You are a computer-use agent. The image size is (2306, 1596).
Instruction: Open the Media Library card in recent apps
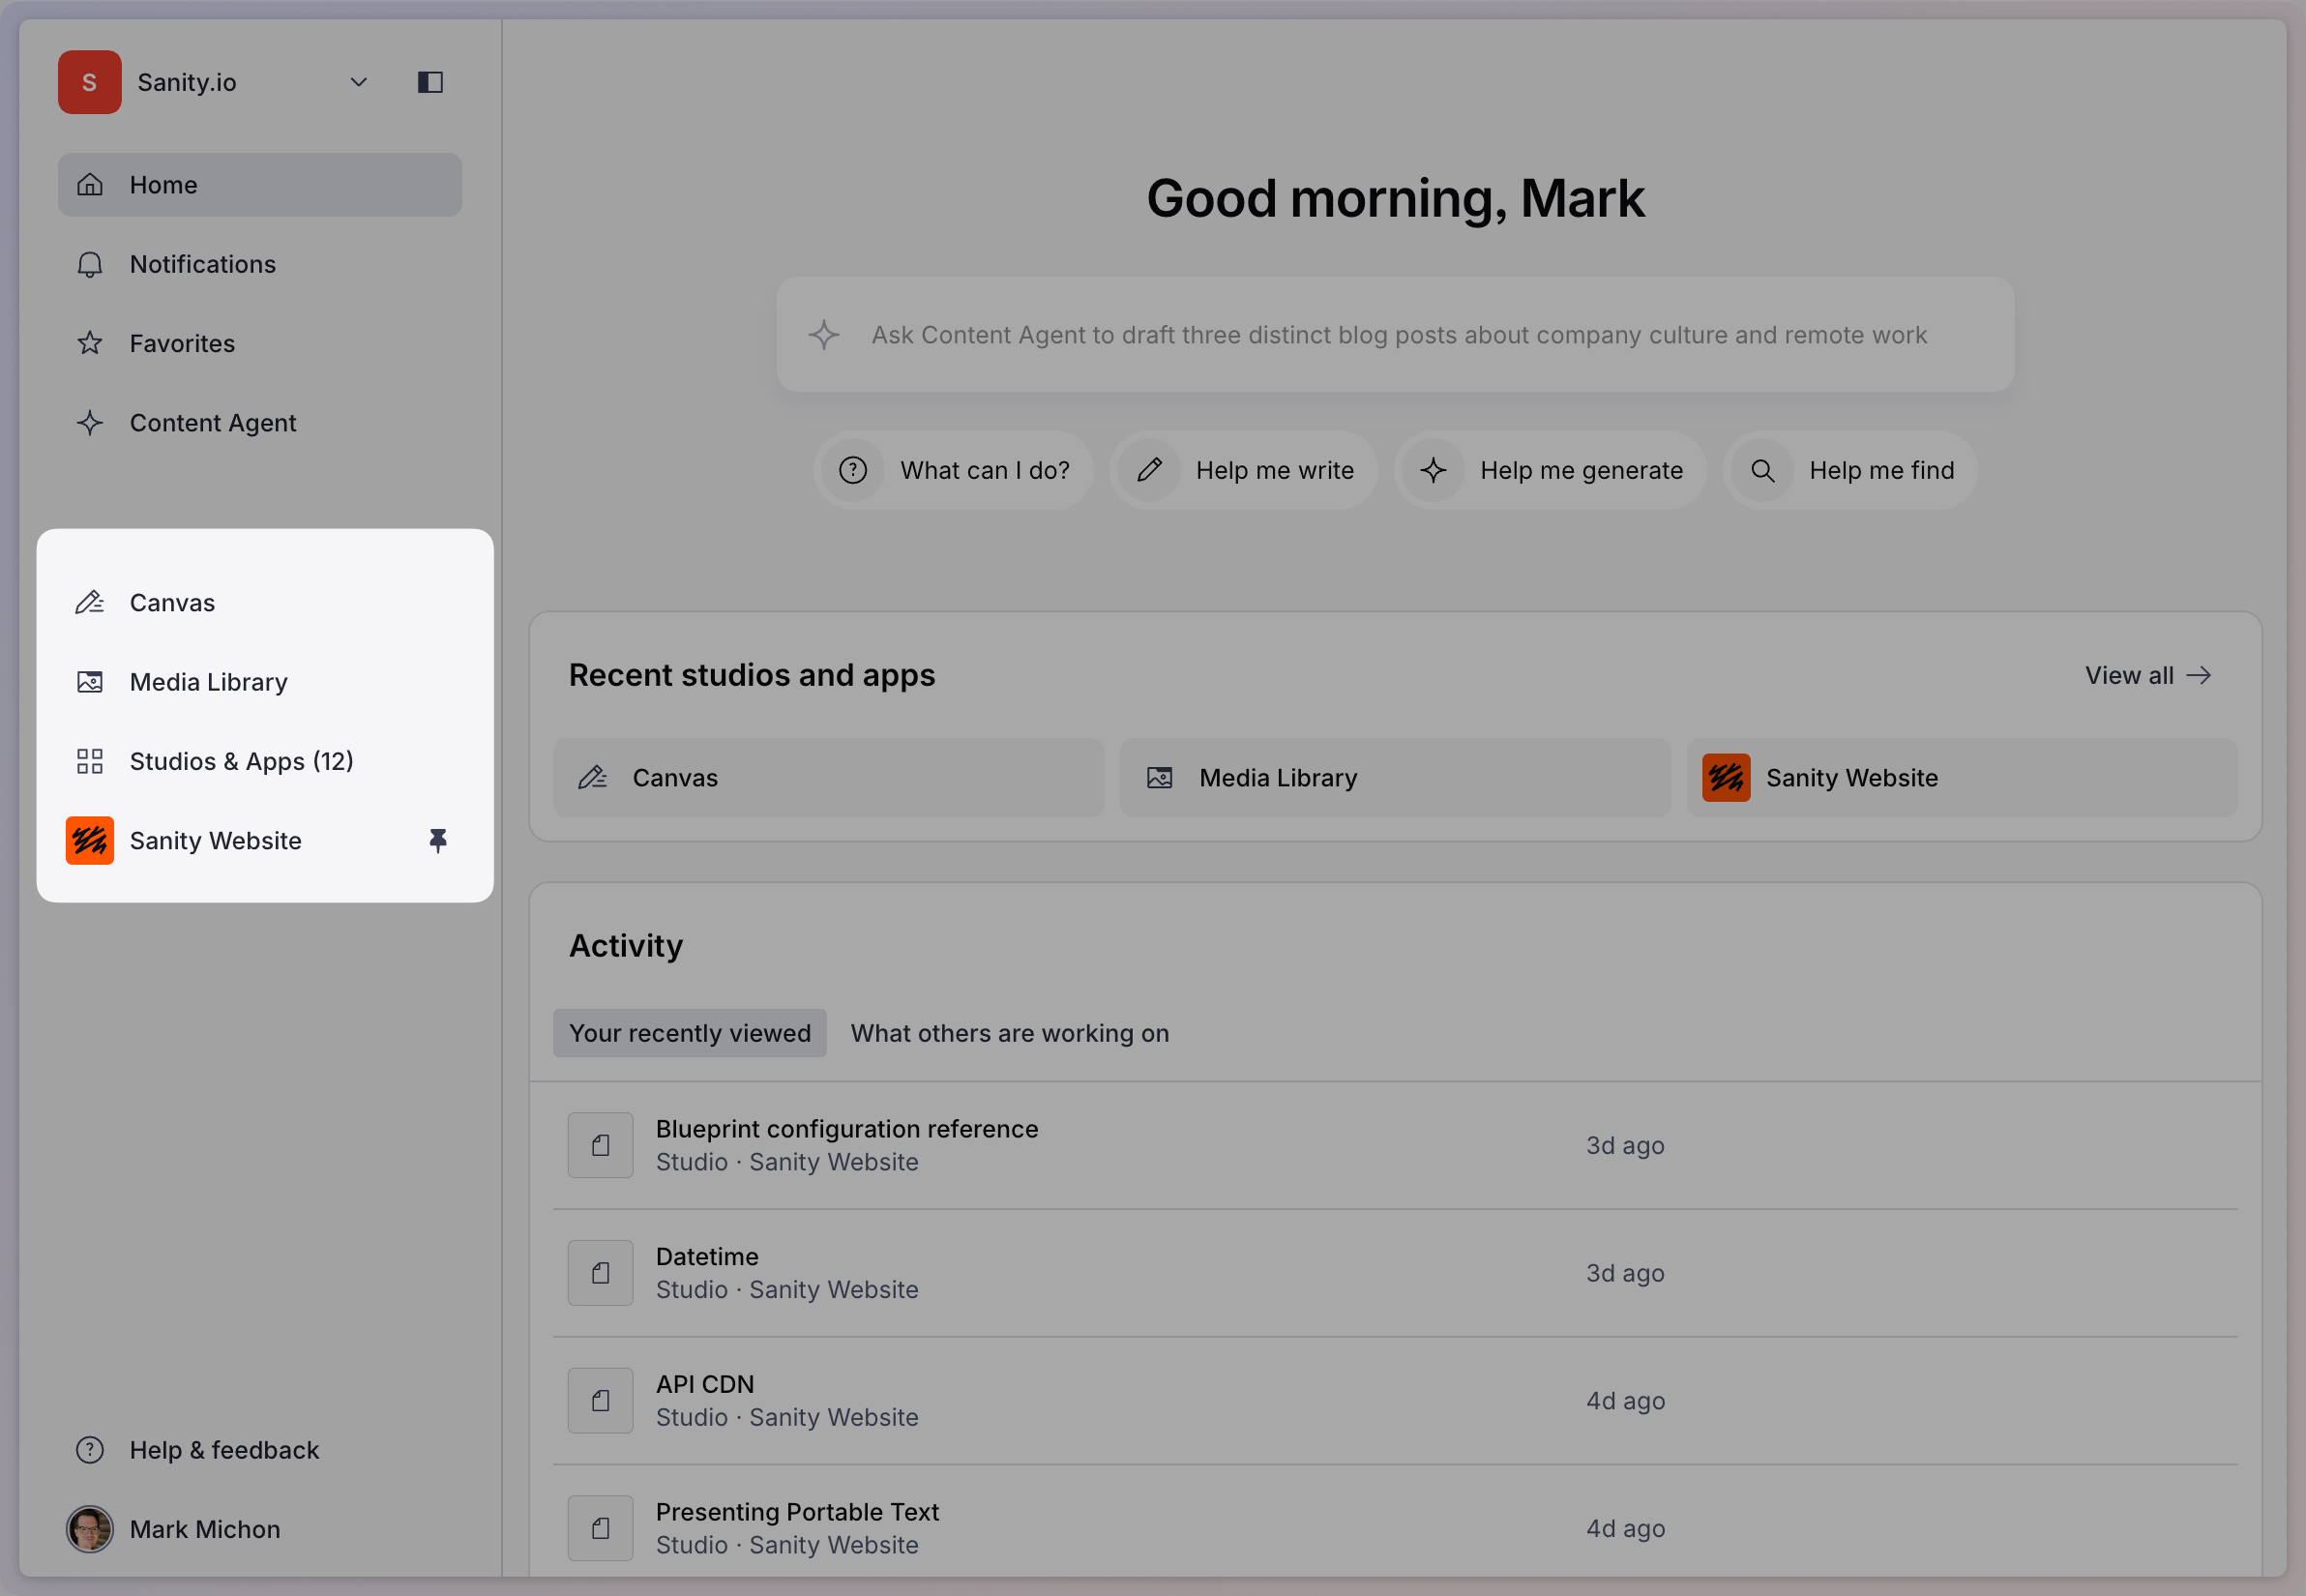1395,778
